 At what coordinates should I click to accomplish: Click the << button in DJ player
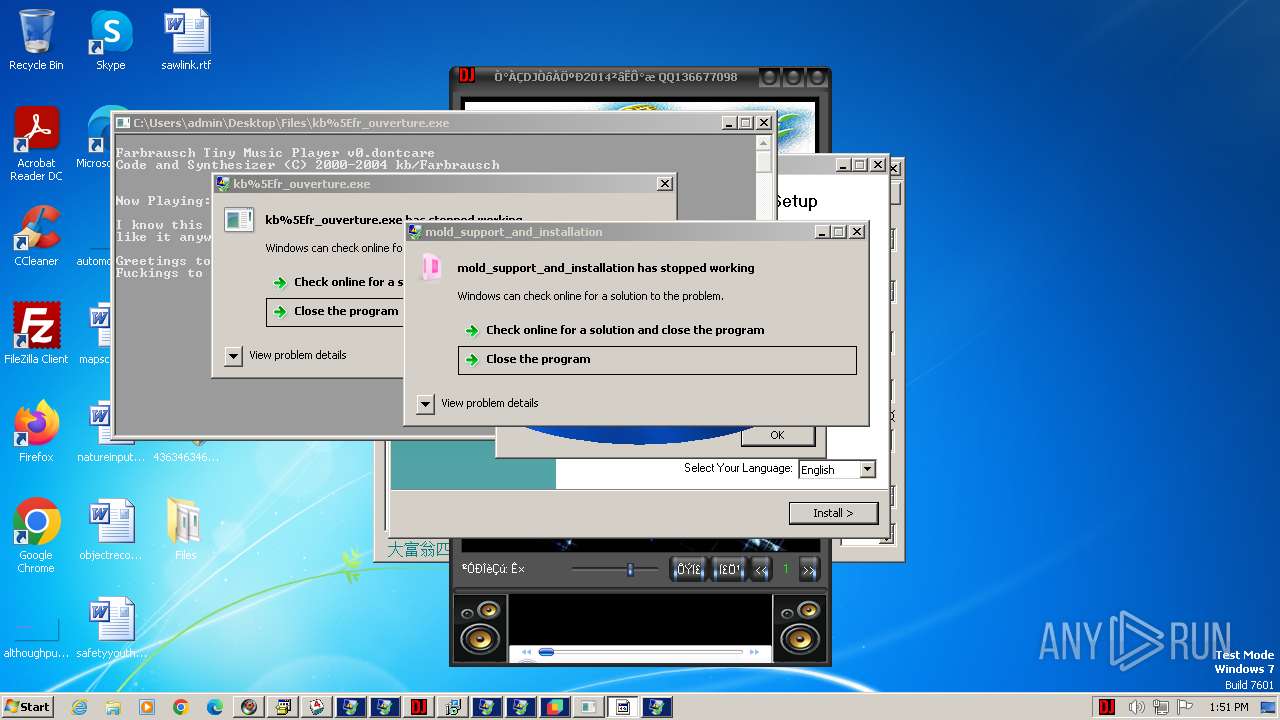tap(761, 569)
